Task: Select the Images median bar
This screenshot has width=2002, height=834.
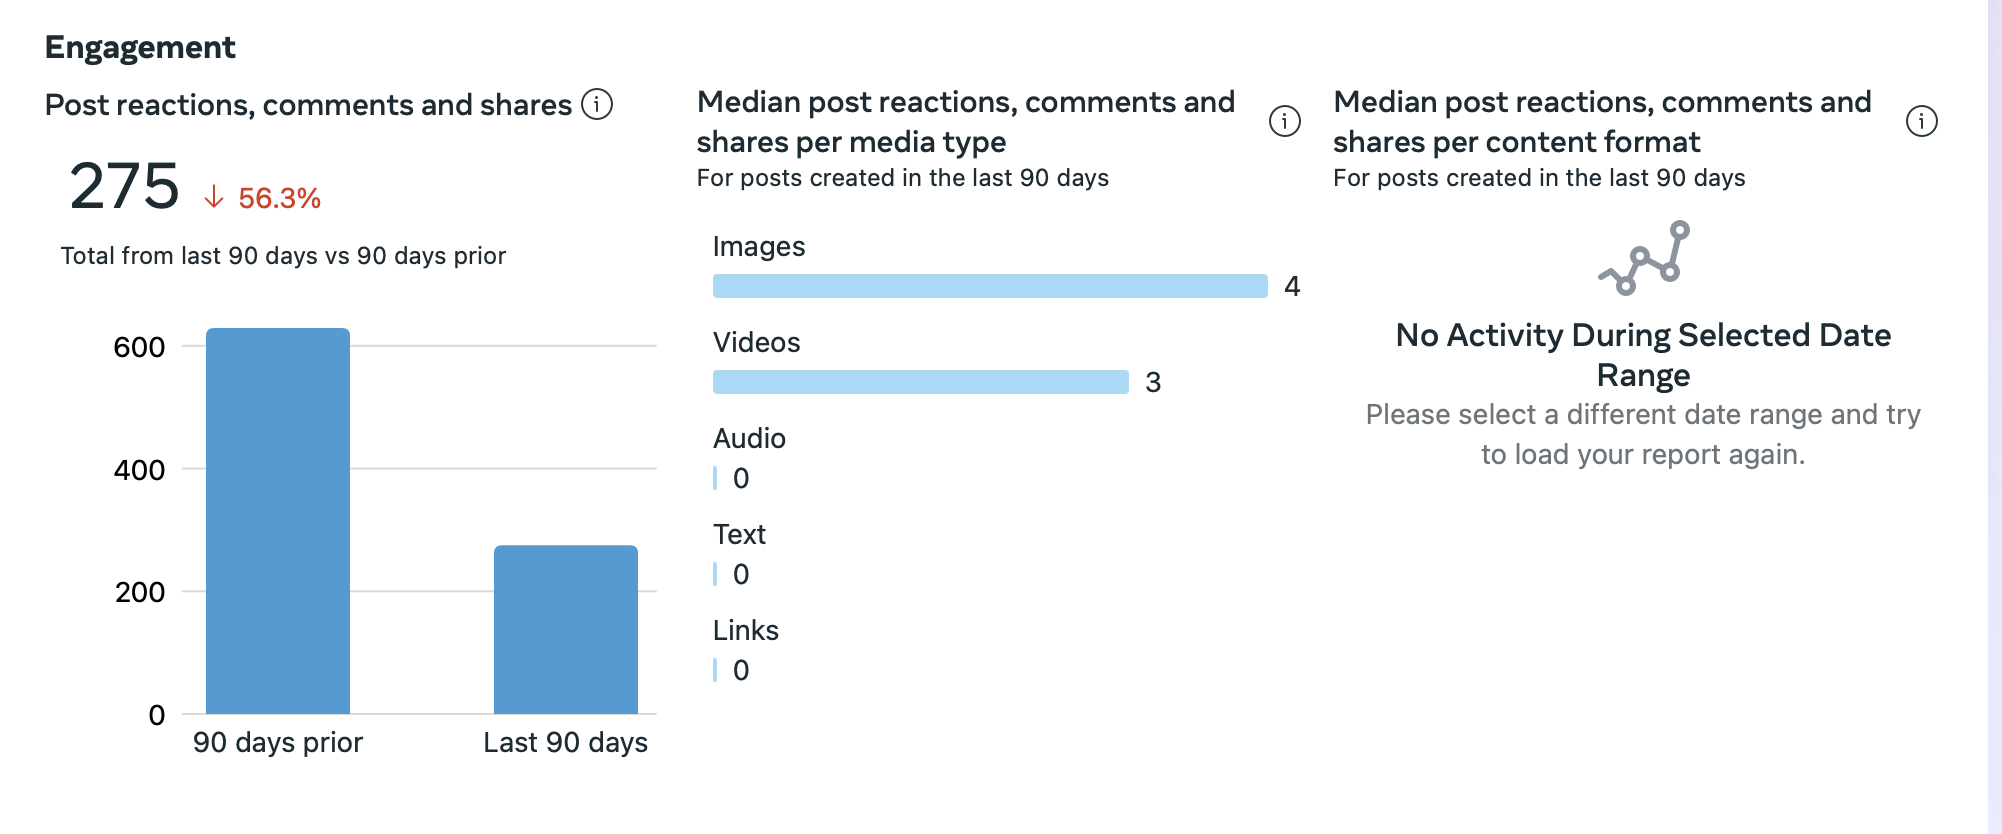Action: 990,286
